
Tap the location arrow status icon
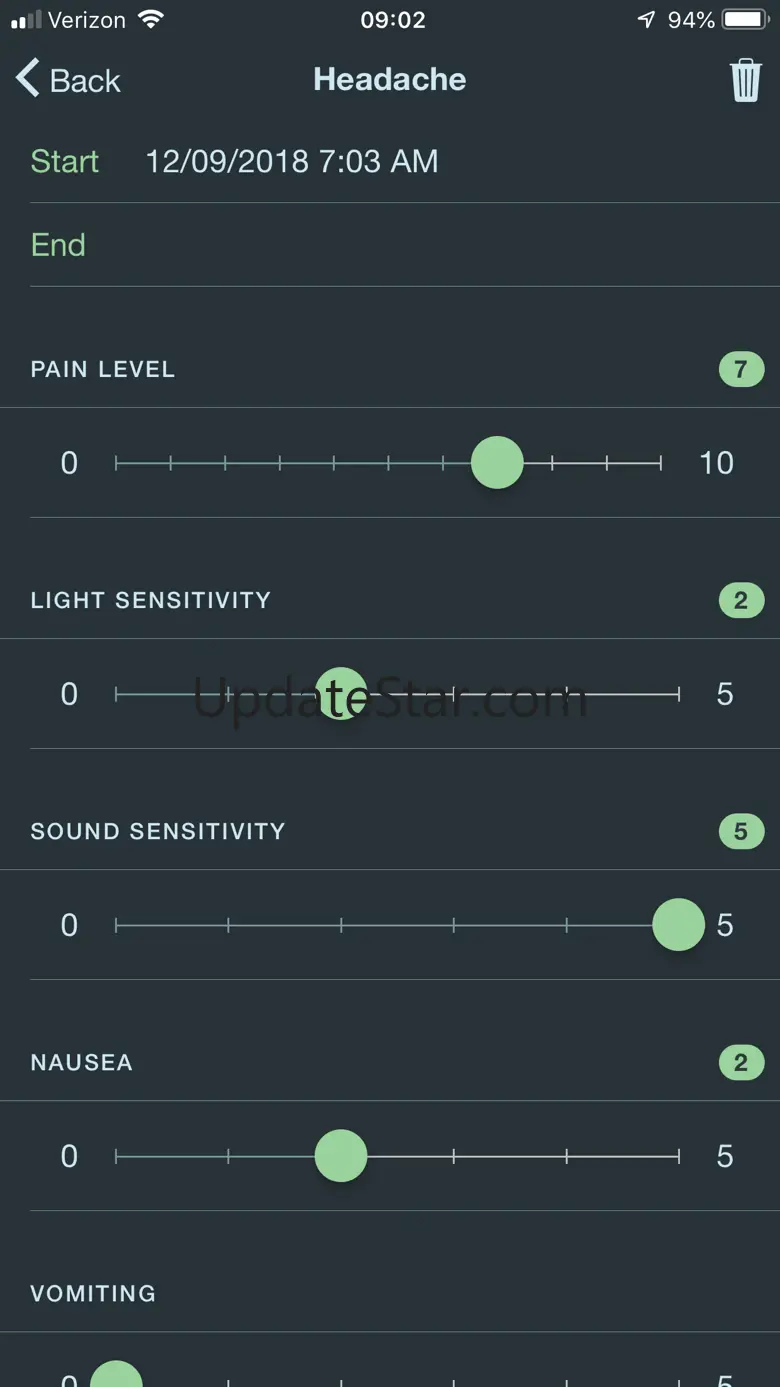click(647, 19)
